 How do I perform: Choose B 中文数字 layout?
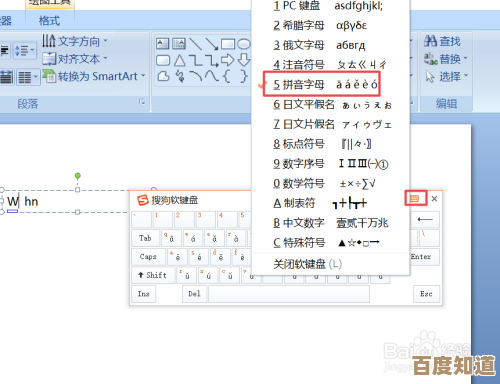point(330,223)
